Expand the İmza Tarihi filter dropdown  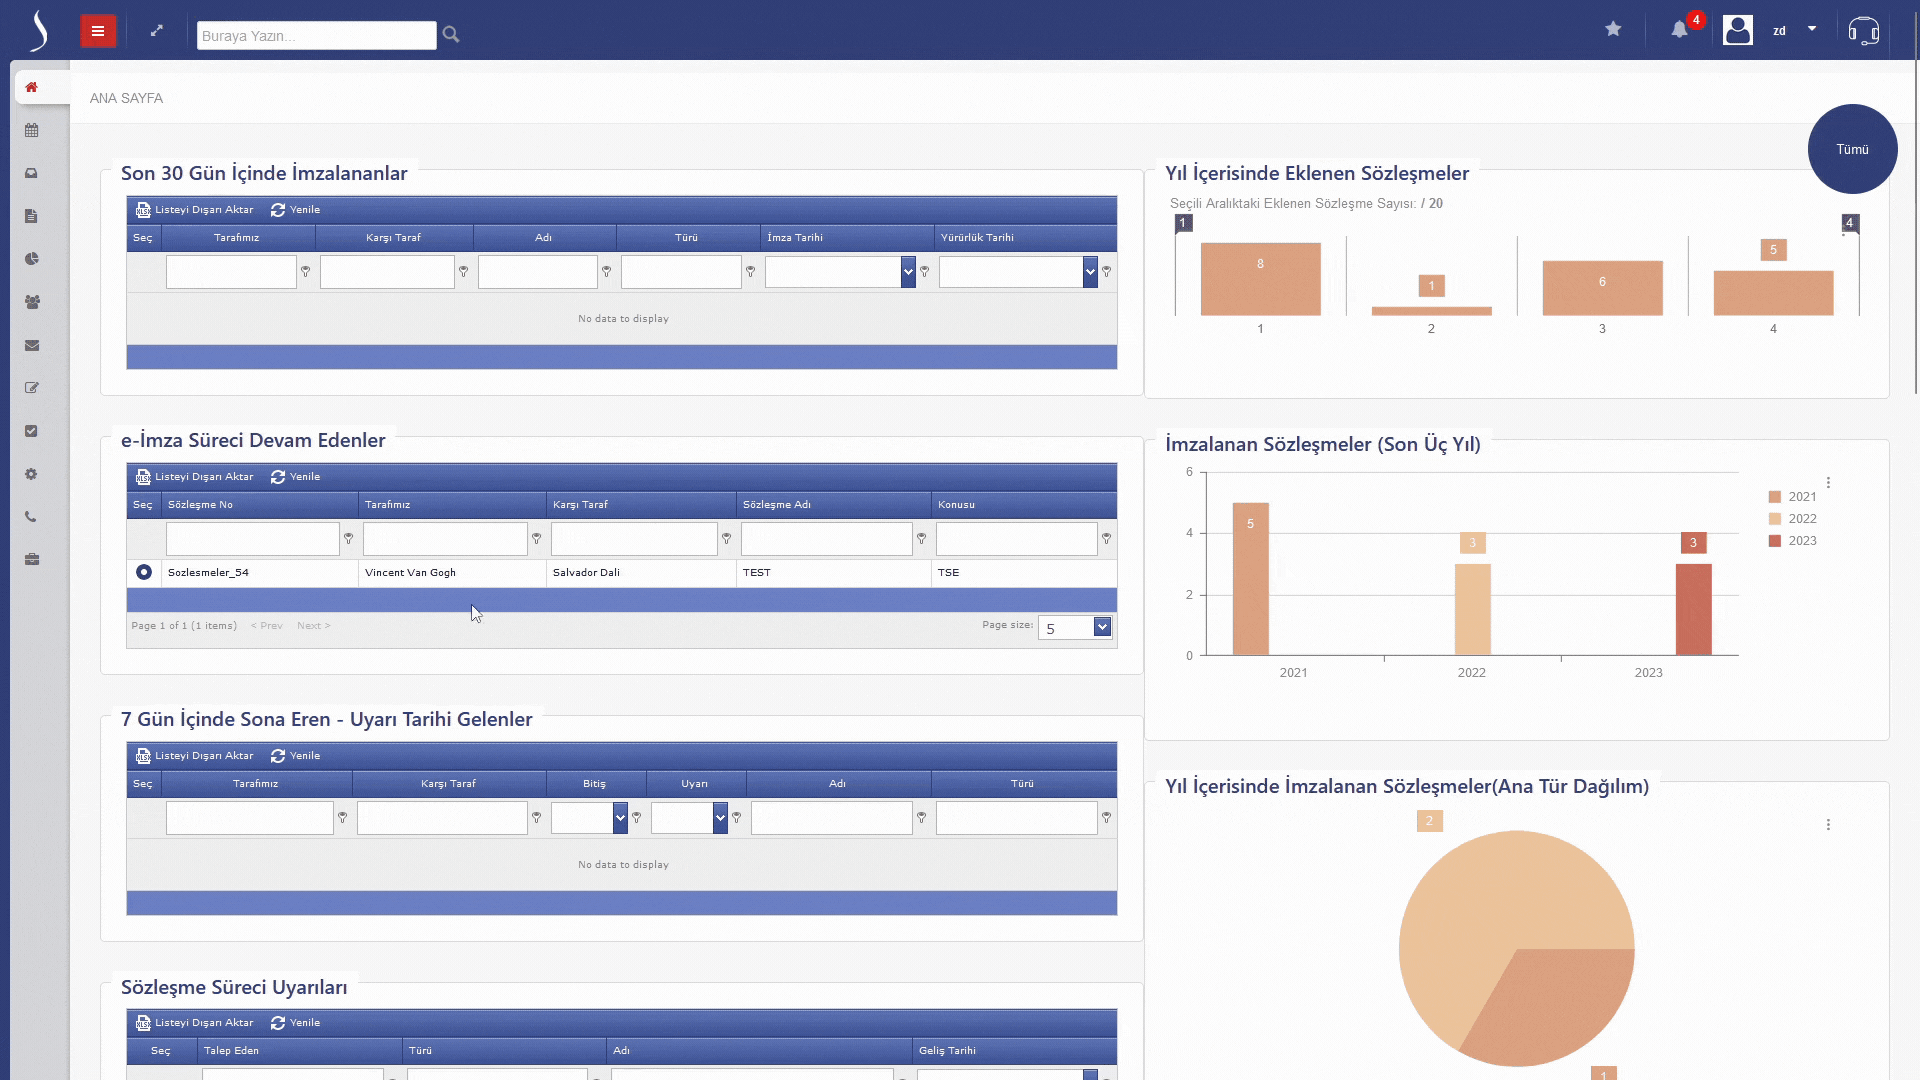pyautogui.click(x=908, y=272)
